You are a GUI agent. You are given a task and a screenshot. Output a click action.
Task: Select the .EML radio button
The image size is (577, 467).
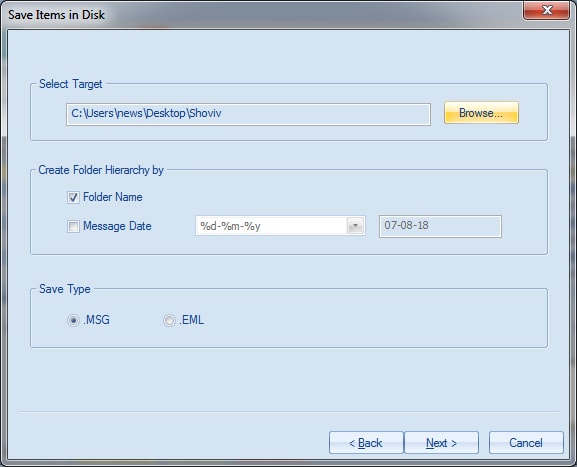pos(169,320)
